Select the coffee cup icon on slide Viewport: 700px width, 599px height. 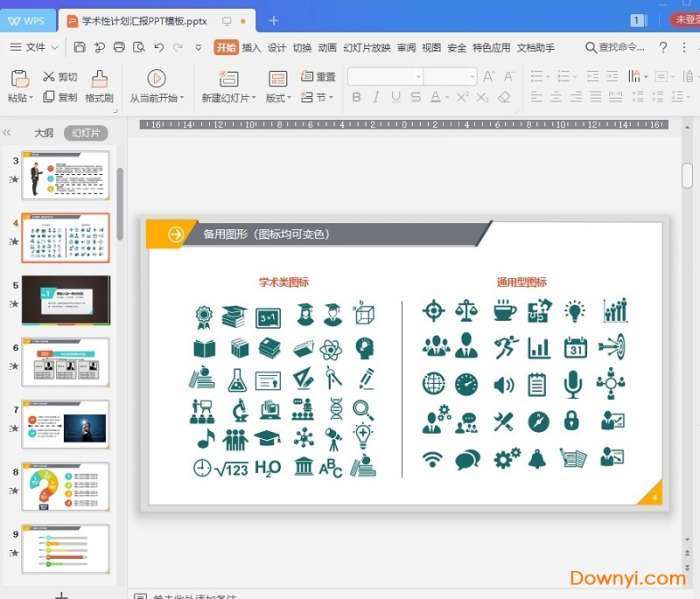(504, 310)
